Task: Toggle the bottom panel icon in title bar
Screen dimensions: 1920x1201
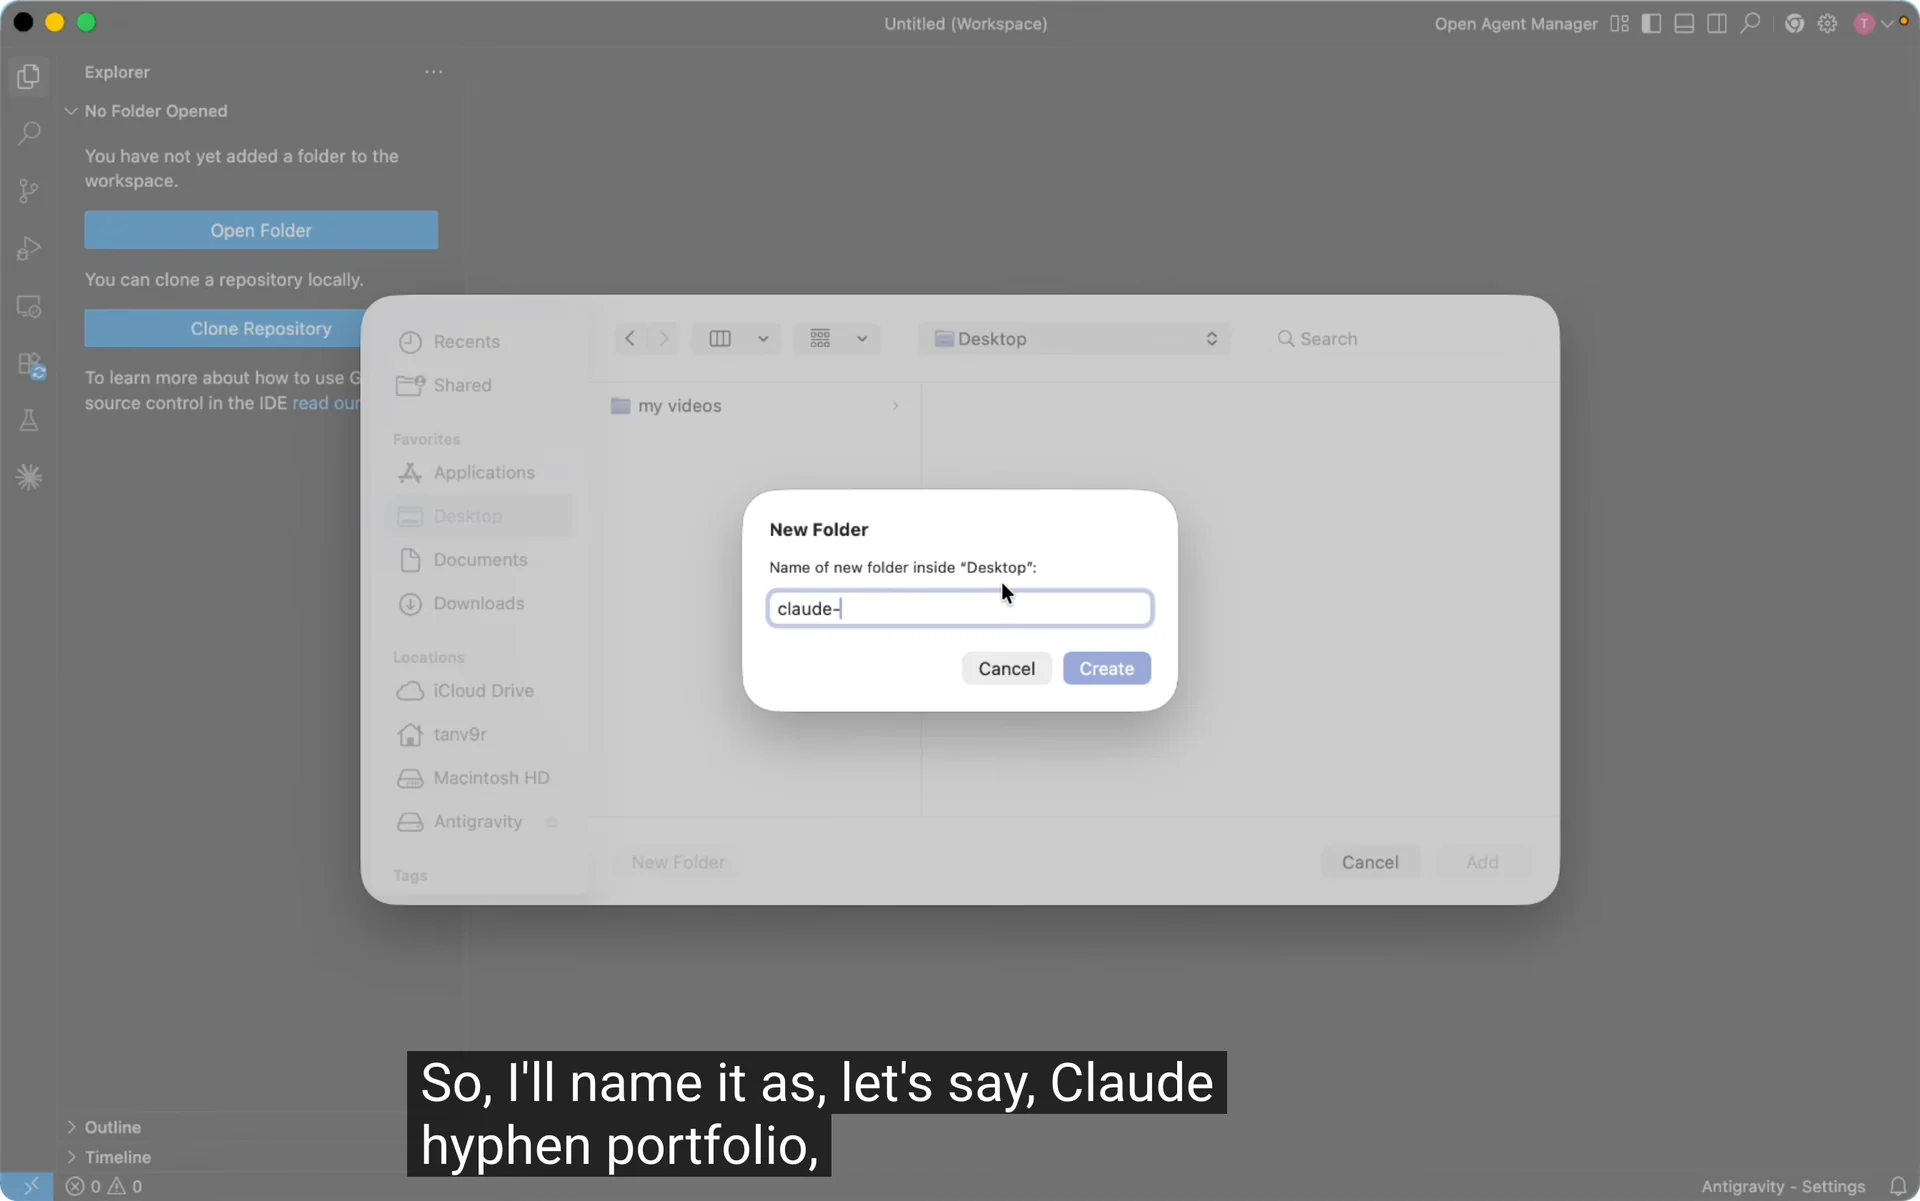Action: (x=1684, y=23)
